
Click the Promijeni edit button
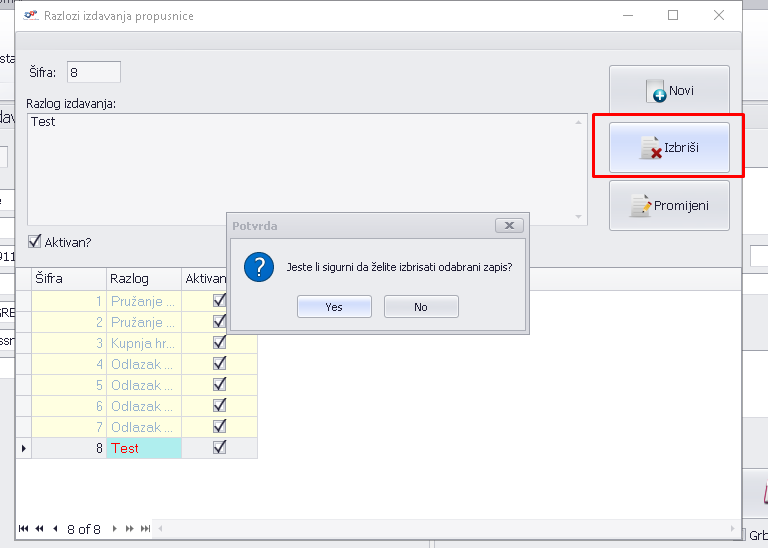pos(669,206)
